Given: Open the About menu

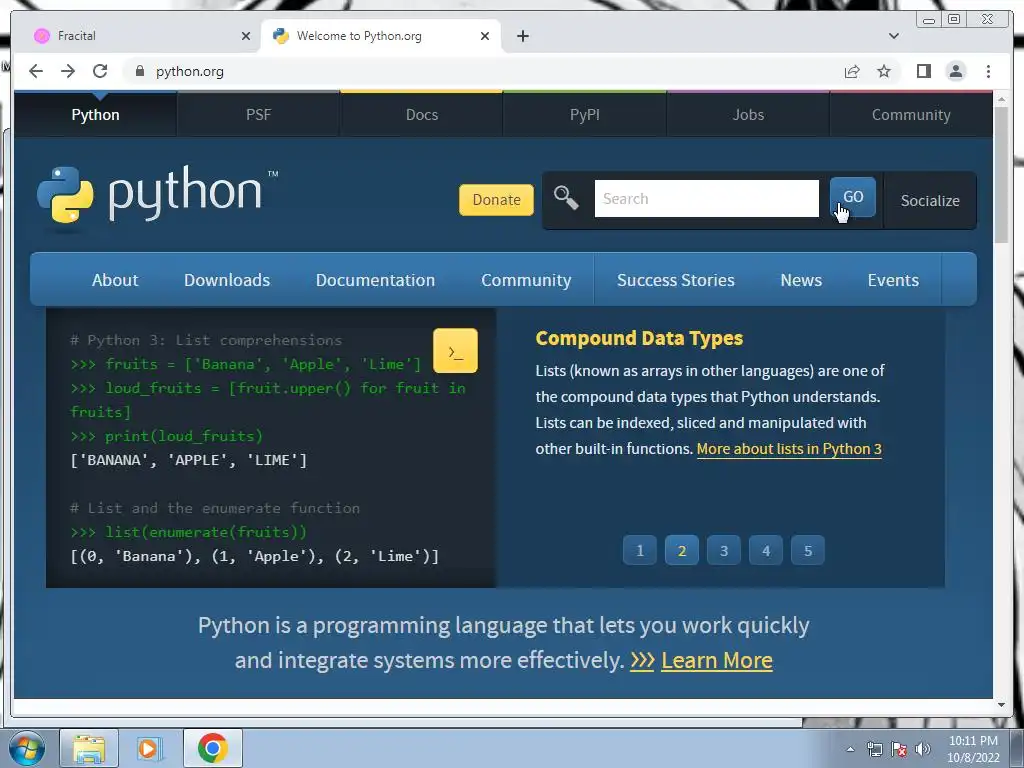Looking at the screenshot, I should click(115, 280).
